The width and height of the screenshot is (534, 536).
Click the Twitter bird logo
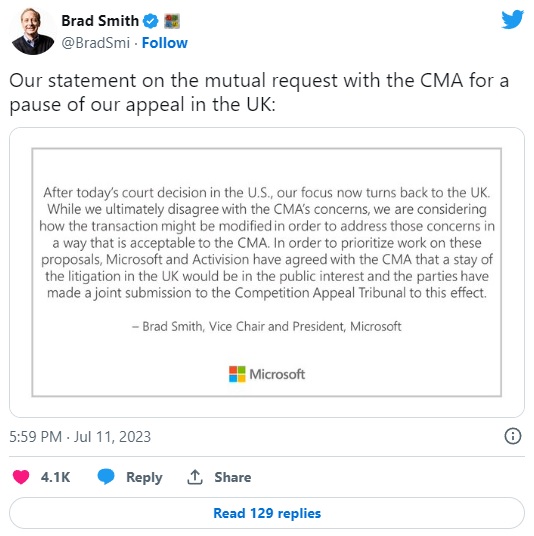512,19
